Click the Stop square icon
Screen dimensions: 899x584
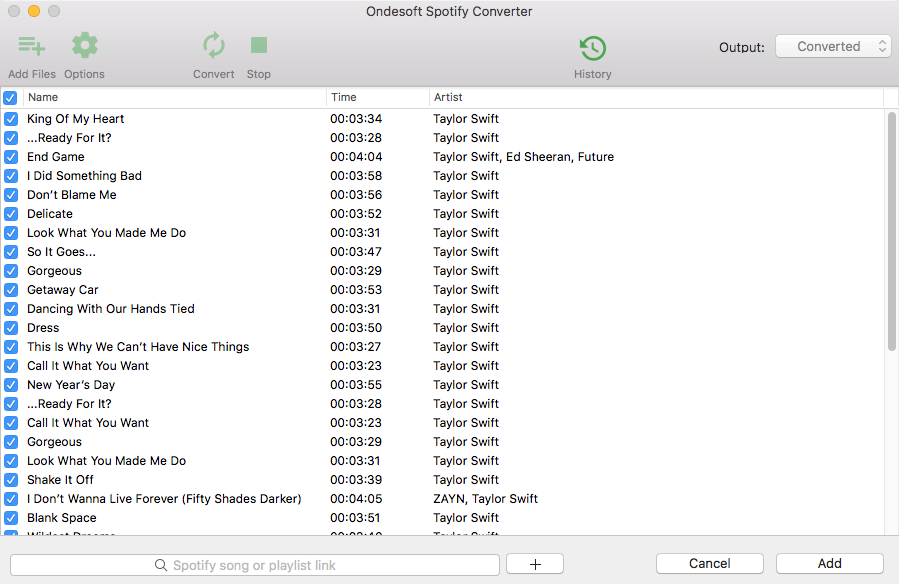(259, 45)
